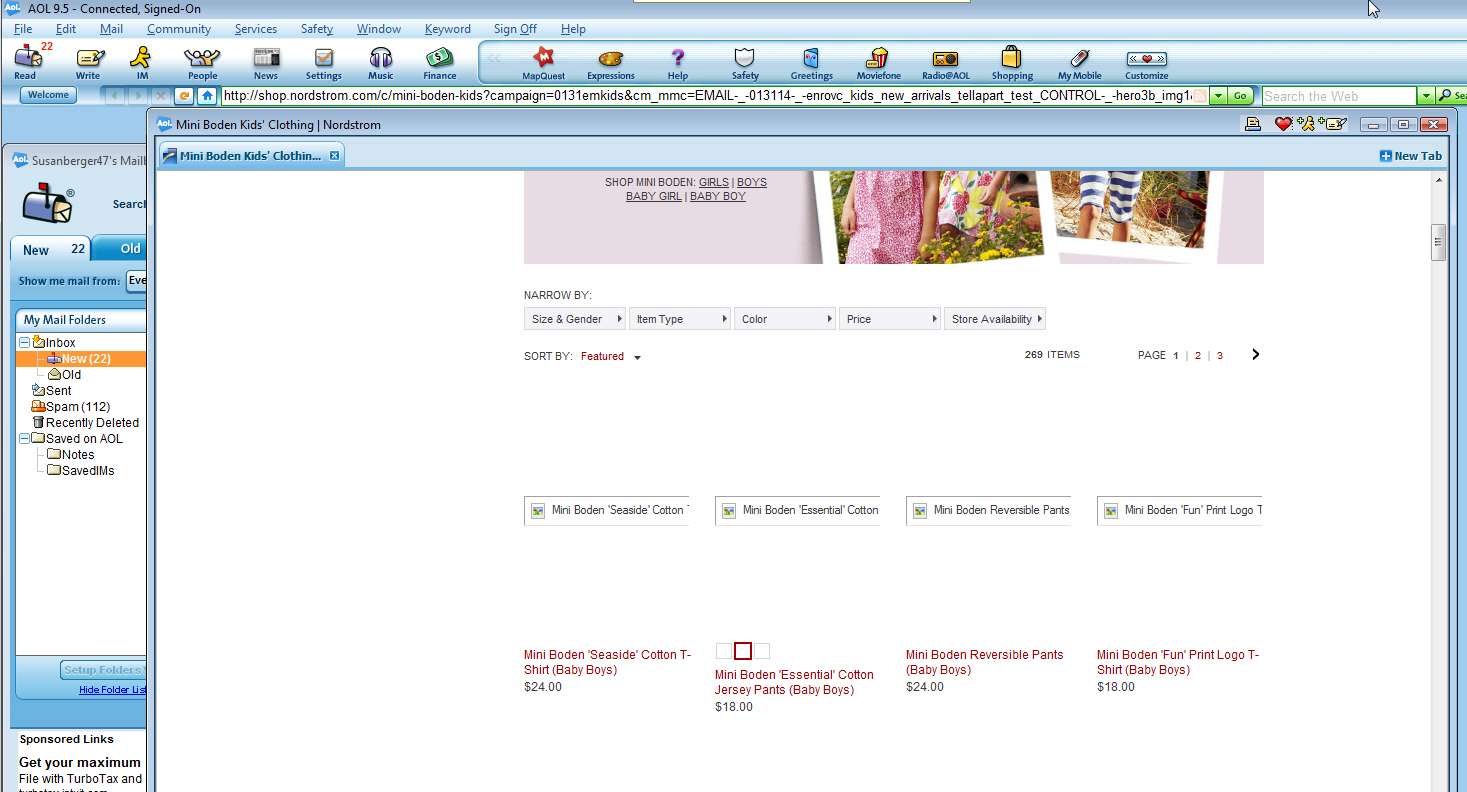The height and width of the screenshot is (792, 1467).
Task: Click the Hide Folder List link
Action: pos(112,690)
